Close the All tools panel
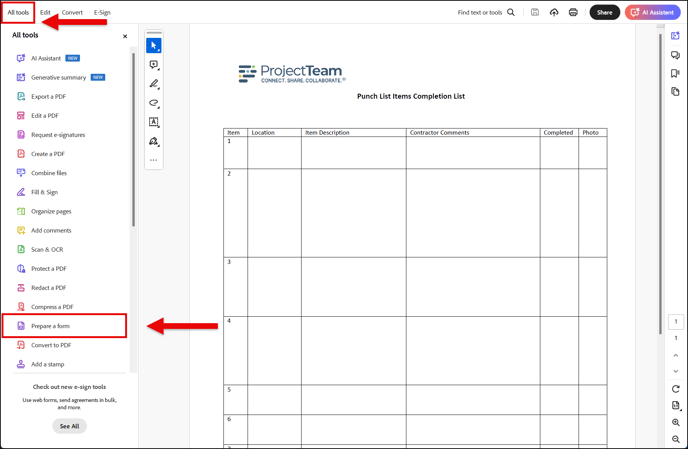Viewport: 688px width, 449px height. (125, 36)
